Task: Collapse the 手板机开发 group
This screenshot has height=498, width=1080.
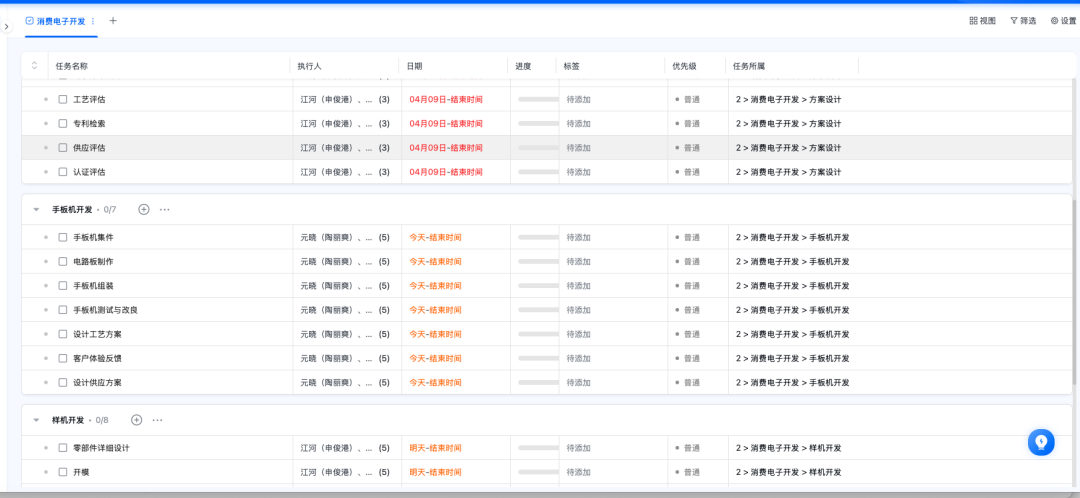Action: tap(37, 210)
